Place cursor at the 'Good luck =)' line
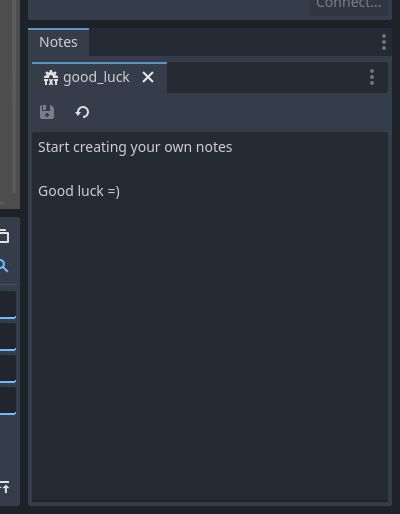The height and width of the screenshot is (514, 400). click(x=79, y=191)
